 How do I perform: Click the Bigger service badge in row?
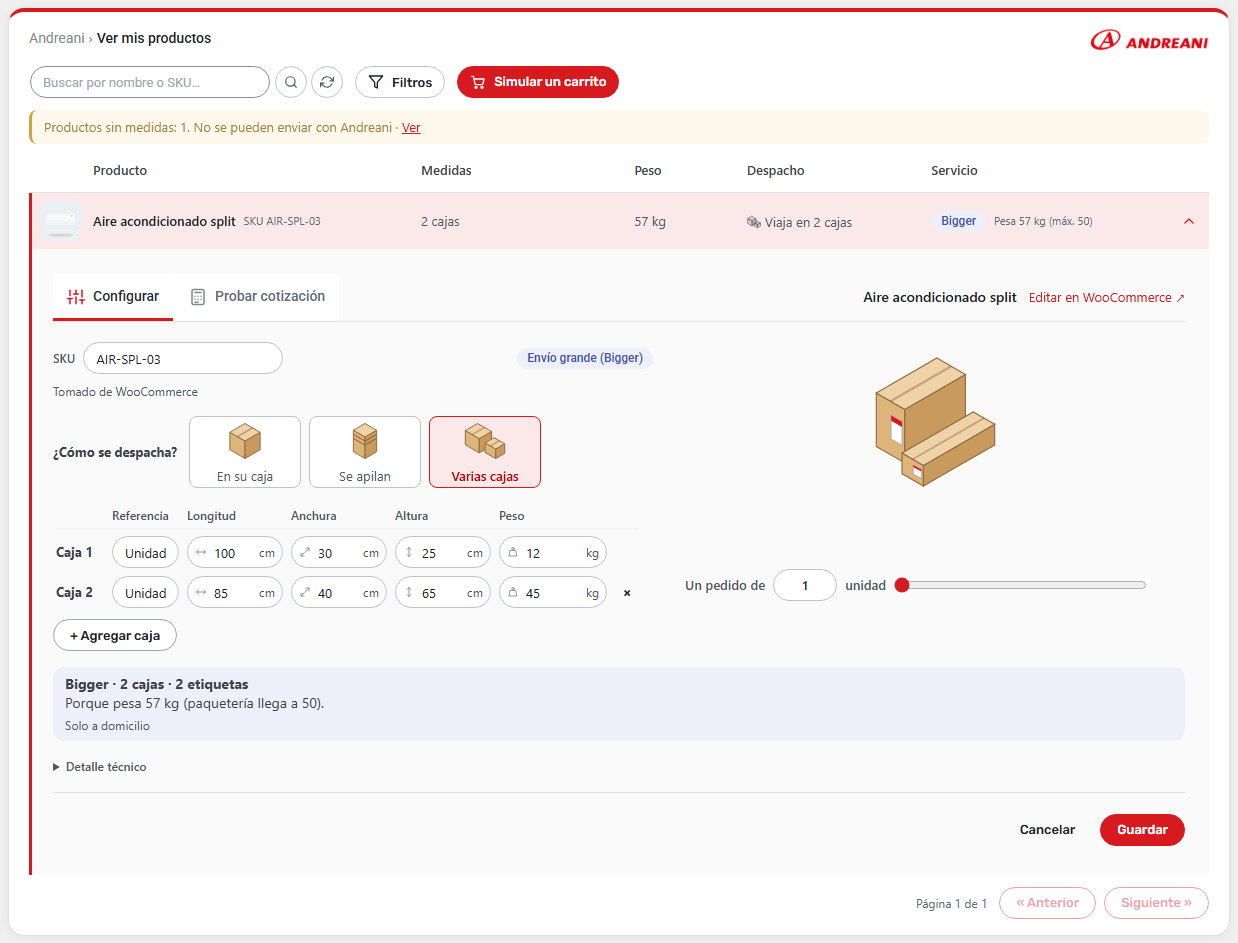(958, 221)
